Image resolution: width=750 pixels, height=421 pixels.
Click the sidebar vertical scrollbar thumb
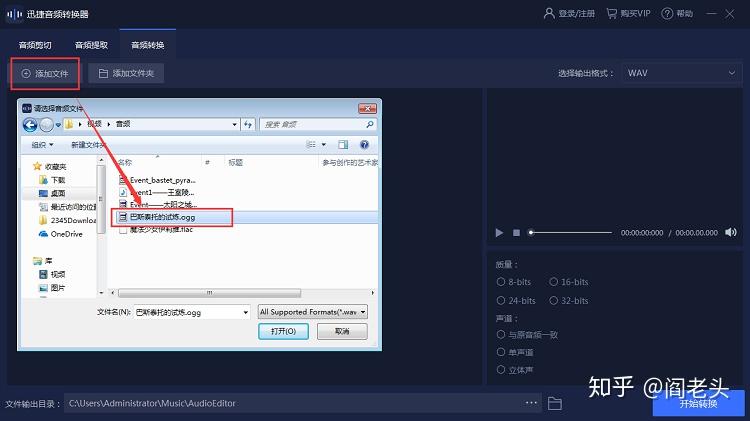tap(100, 199)
